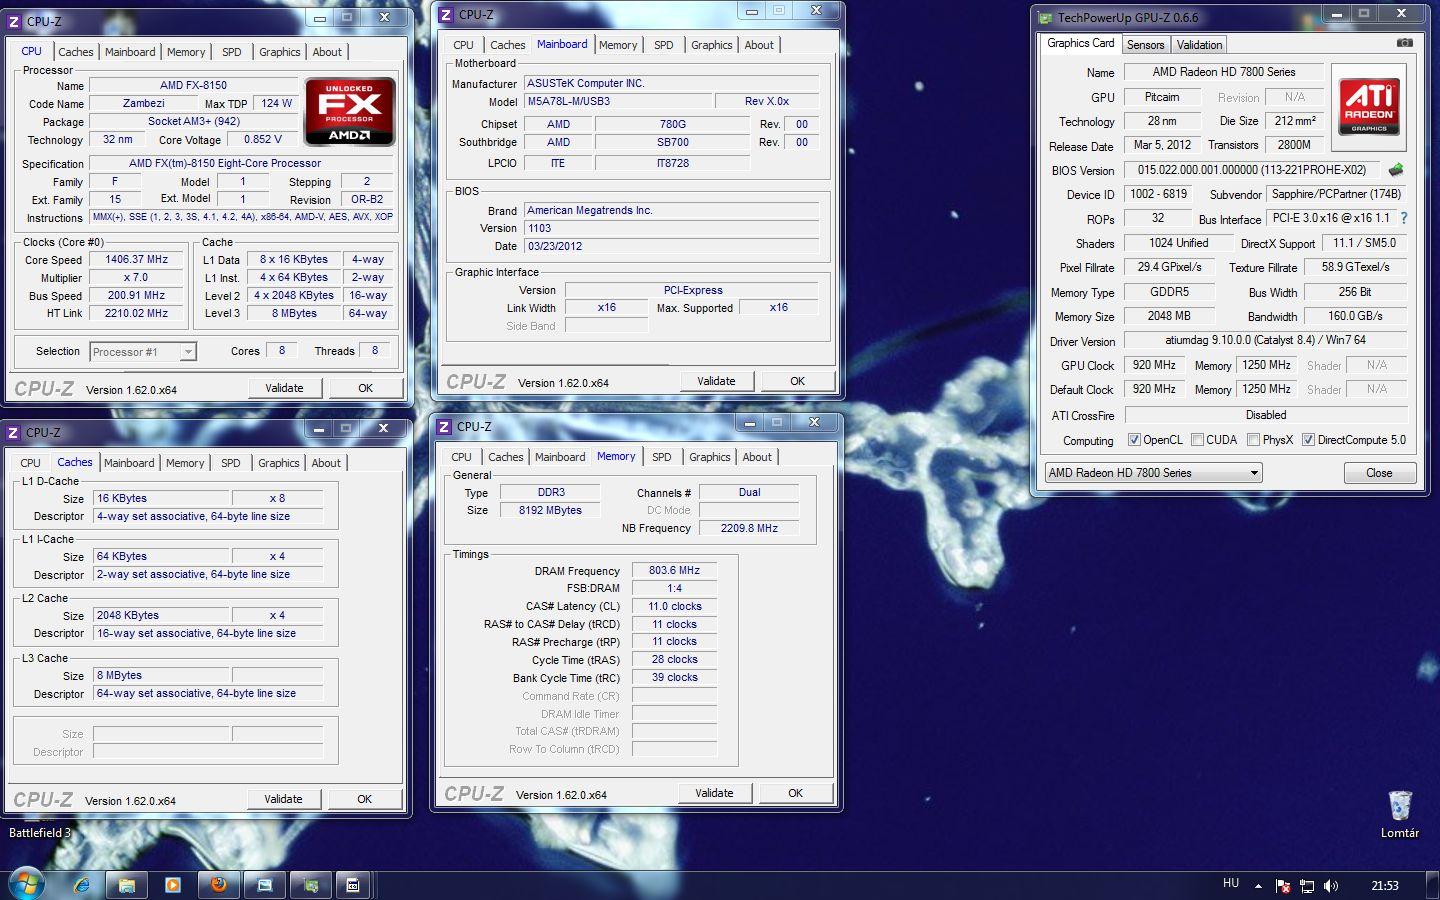Click Close button in GPU-Z
The height and width of the screenshot is (900, 1440).
pos(1379,473)
